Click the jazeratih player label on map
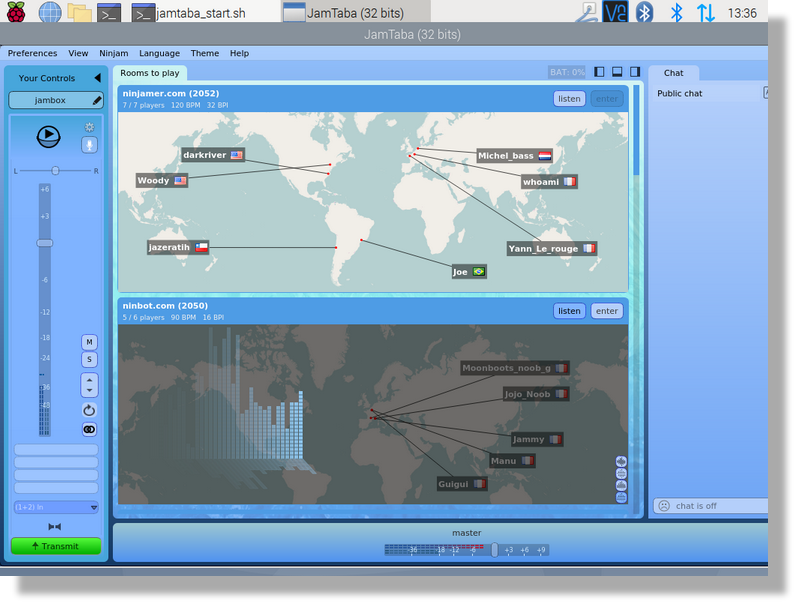The height and width of the screenshot is (603, 795). (x=178, y=247)
